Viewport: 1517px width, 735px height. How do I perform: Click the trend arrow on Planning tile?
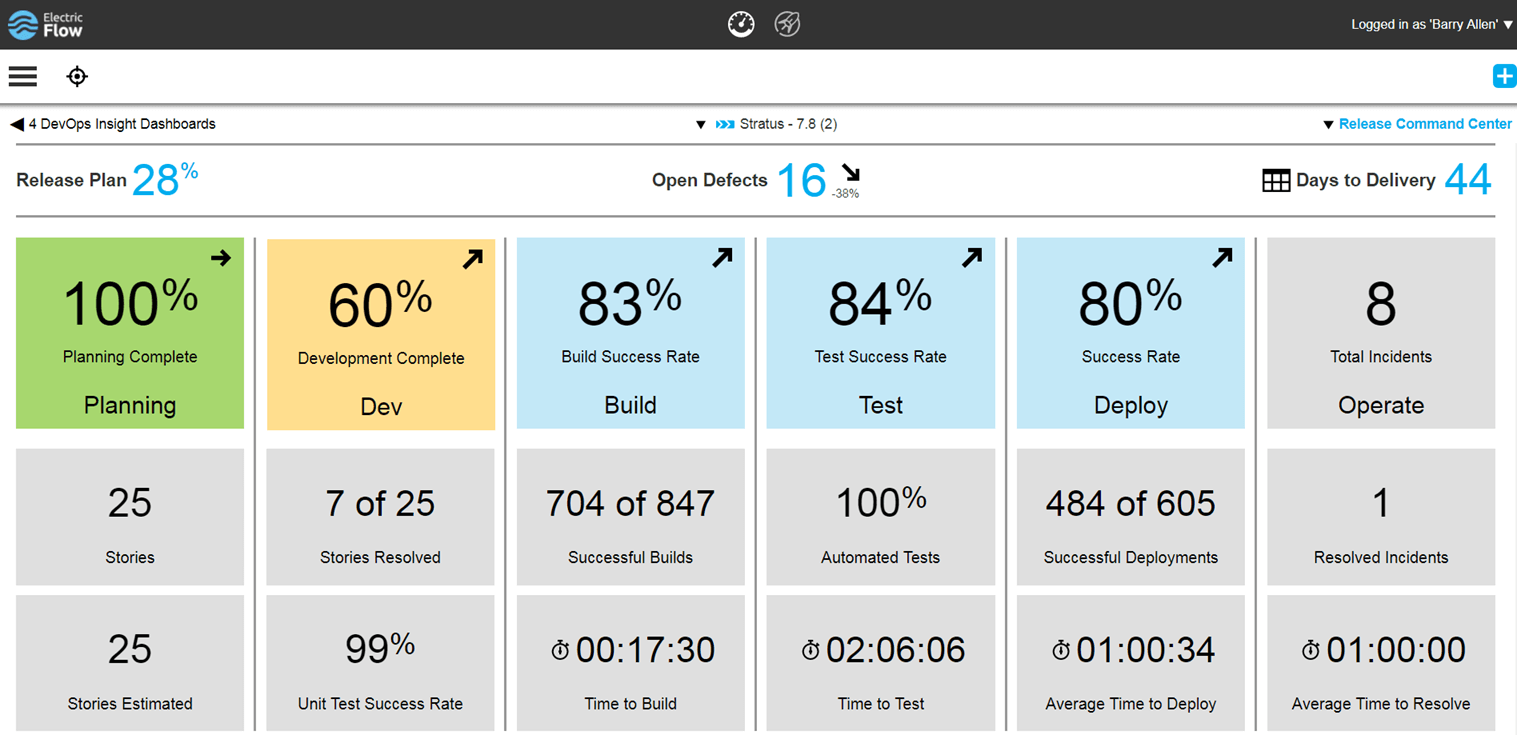221,258
